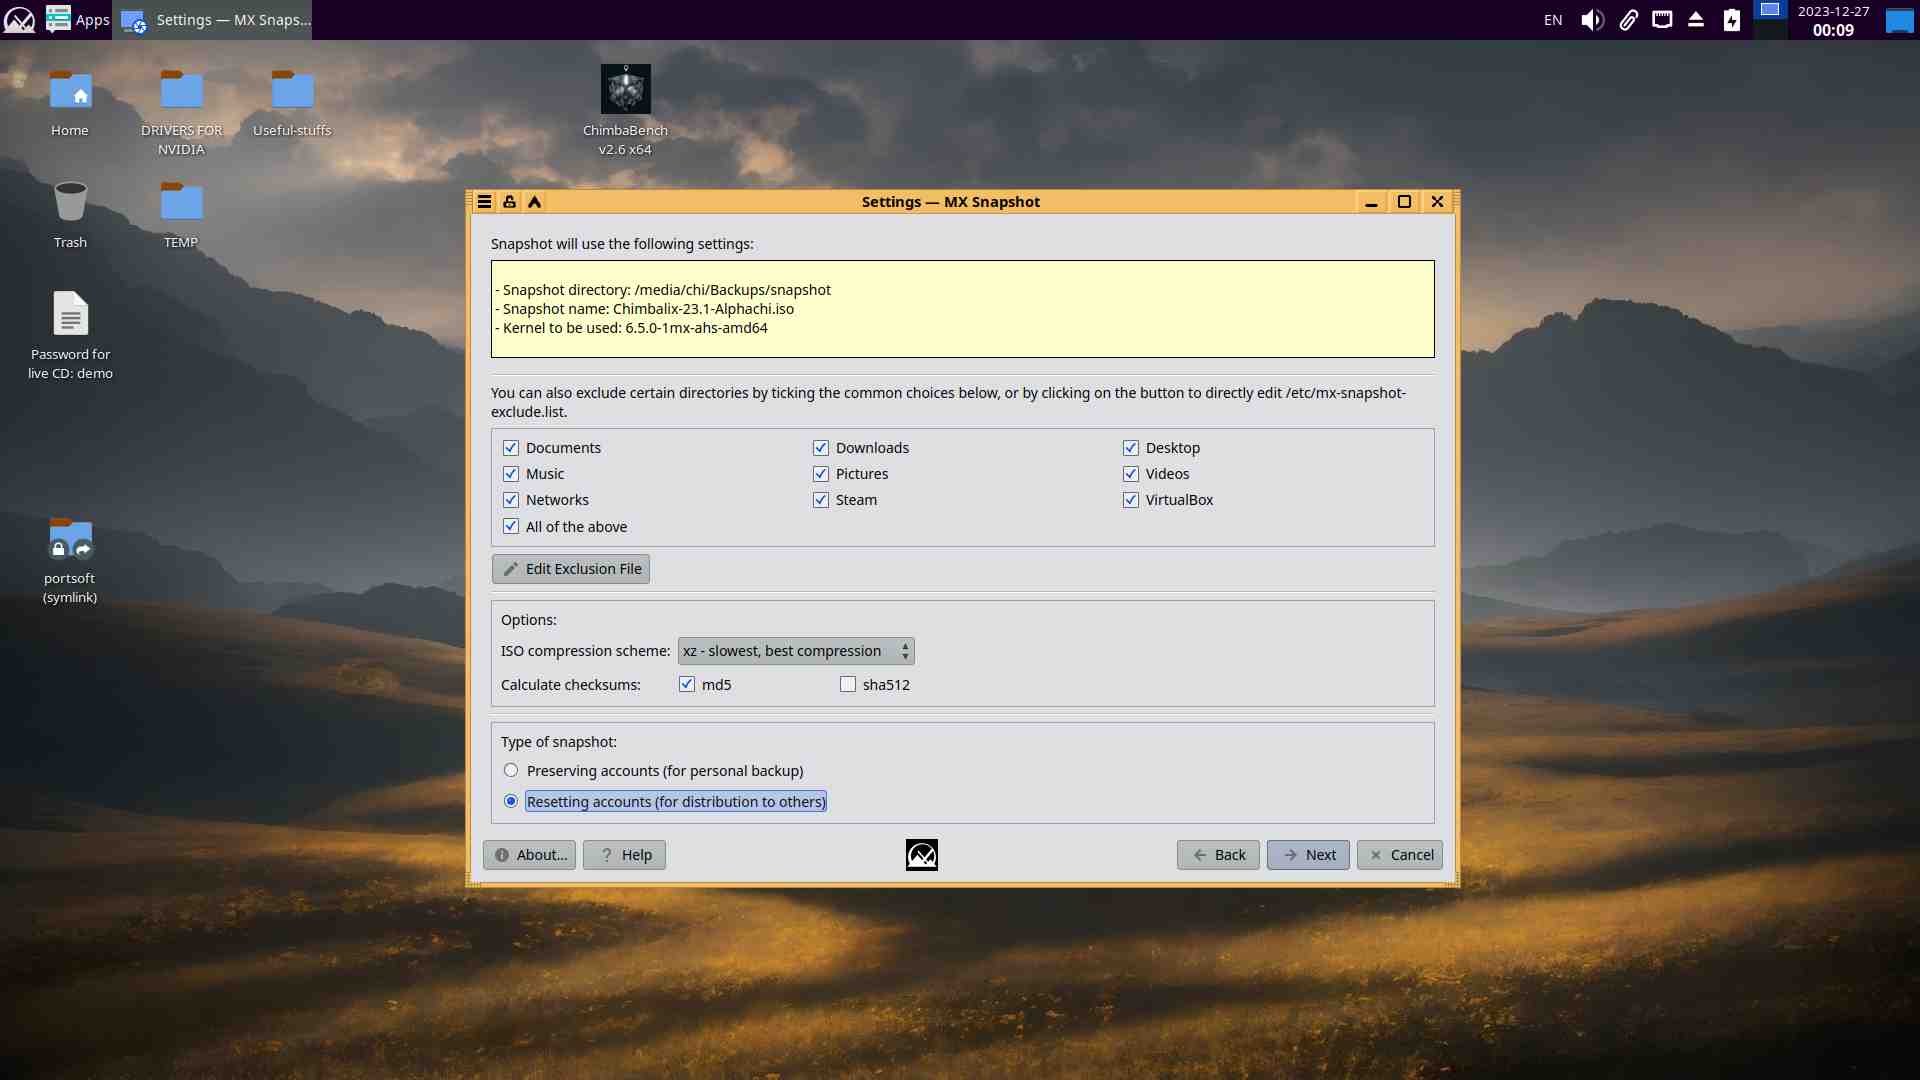Click the paperclip clipboard tray icon
1920x1080 pixels.
tap(1628, 20)
